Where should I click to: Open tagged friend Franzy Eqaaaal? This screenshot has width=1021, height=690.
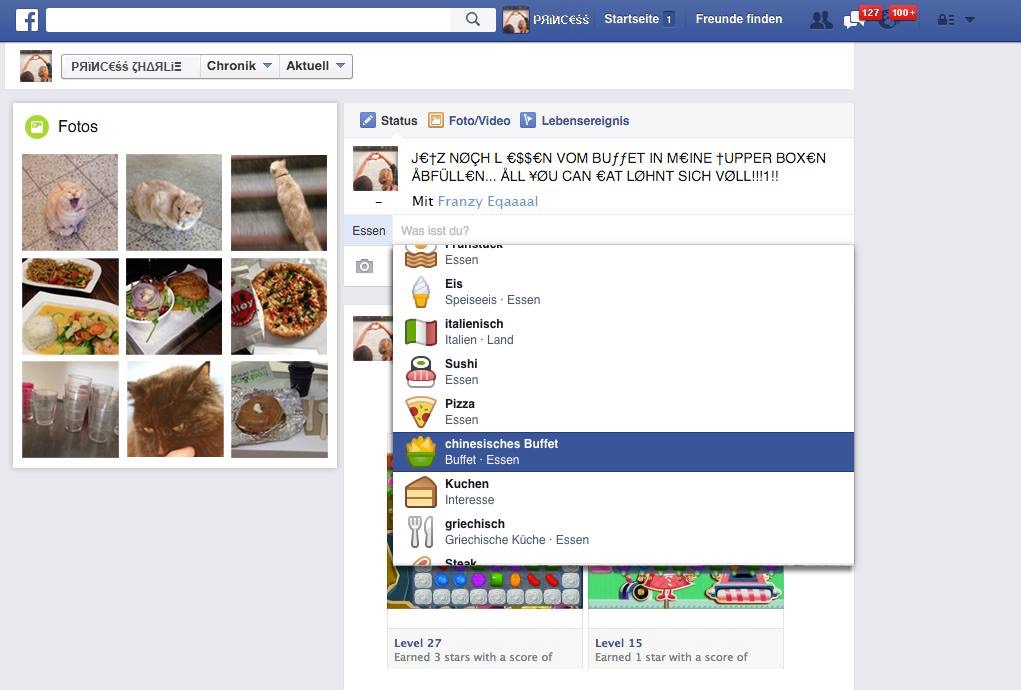[488, 201]
